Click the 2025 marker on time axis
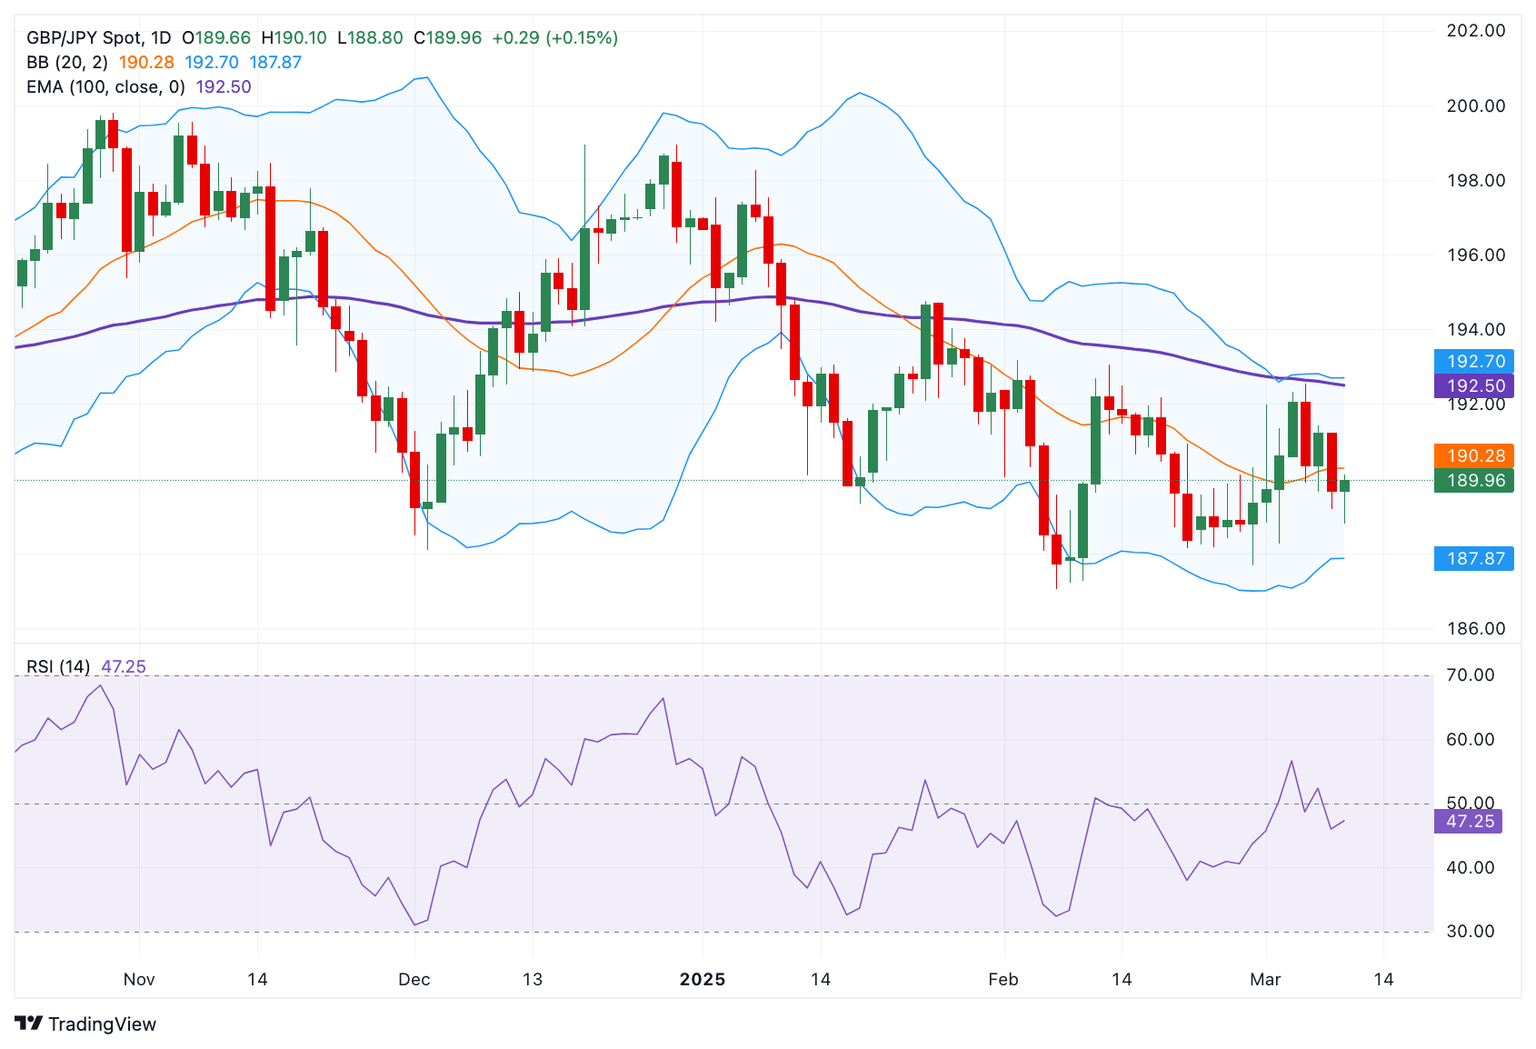 point(702,979)
